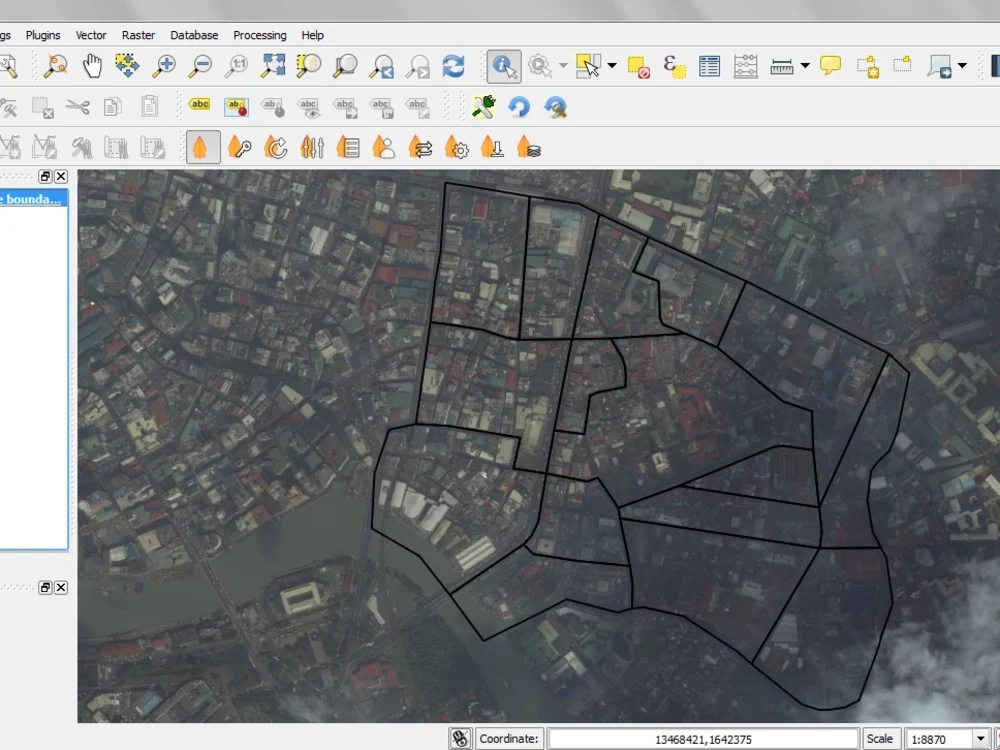
Task: Zoom to native resolution 1:1
Action: coord(236,66)
